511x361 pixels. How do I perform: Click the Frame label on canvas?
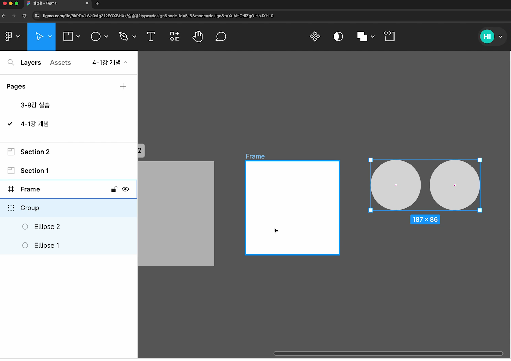255,156
